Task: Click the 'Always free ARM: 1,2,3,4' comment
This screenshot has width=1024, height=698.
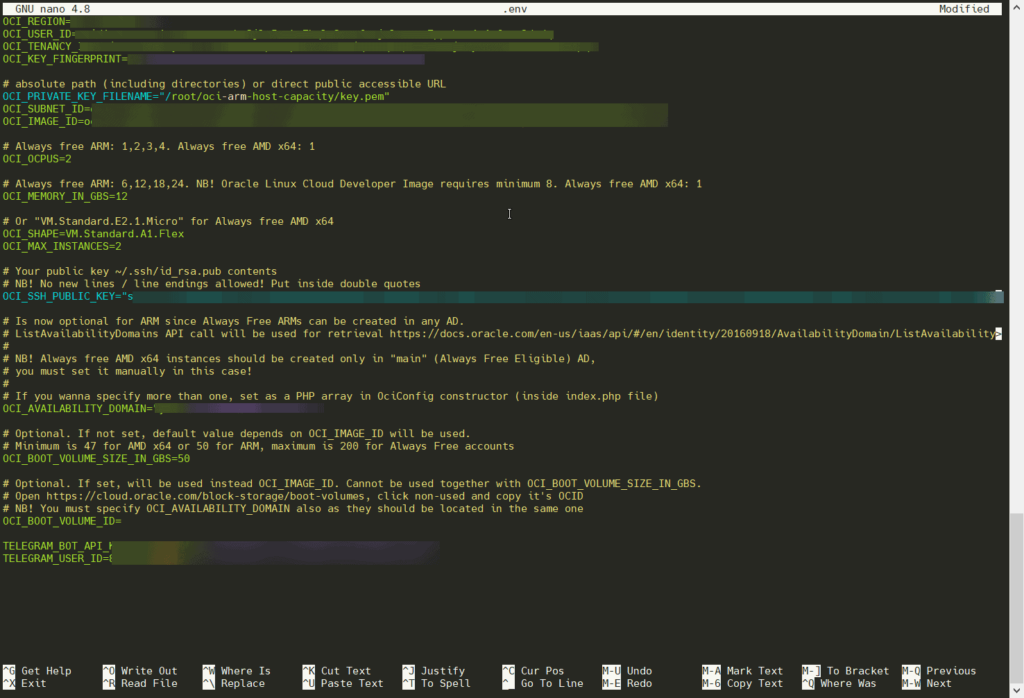Action: pyautogui.click(x=159, y=146)
